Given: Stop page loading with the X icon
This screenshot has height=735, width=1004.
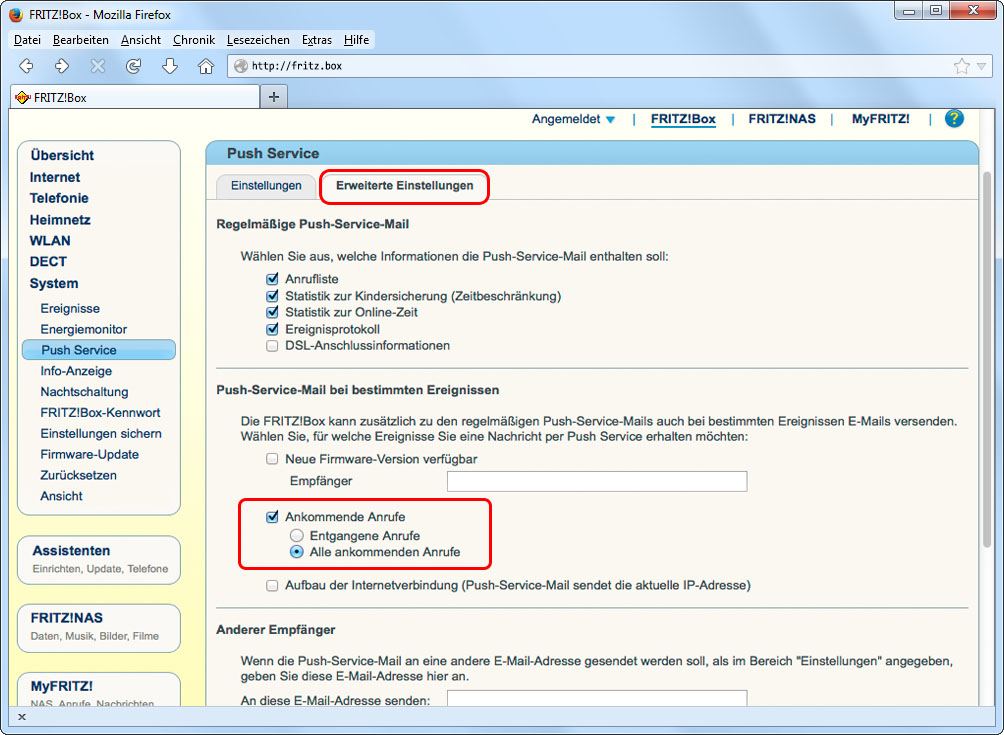Looking at the screenshot, I should tap(97, 65).
